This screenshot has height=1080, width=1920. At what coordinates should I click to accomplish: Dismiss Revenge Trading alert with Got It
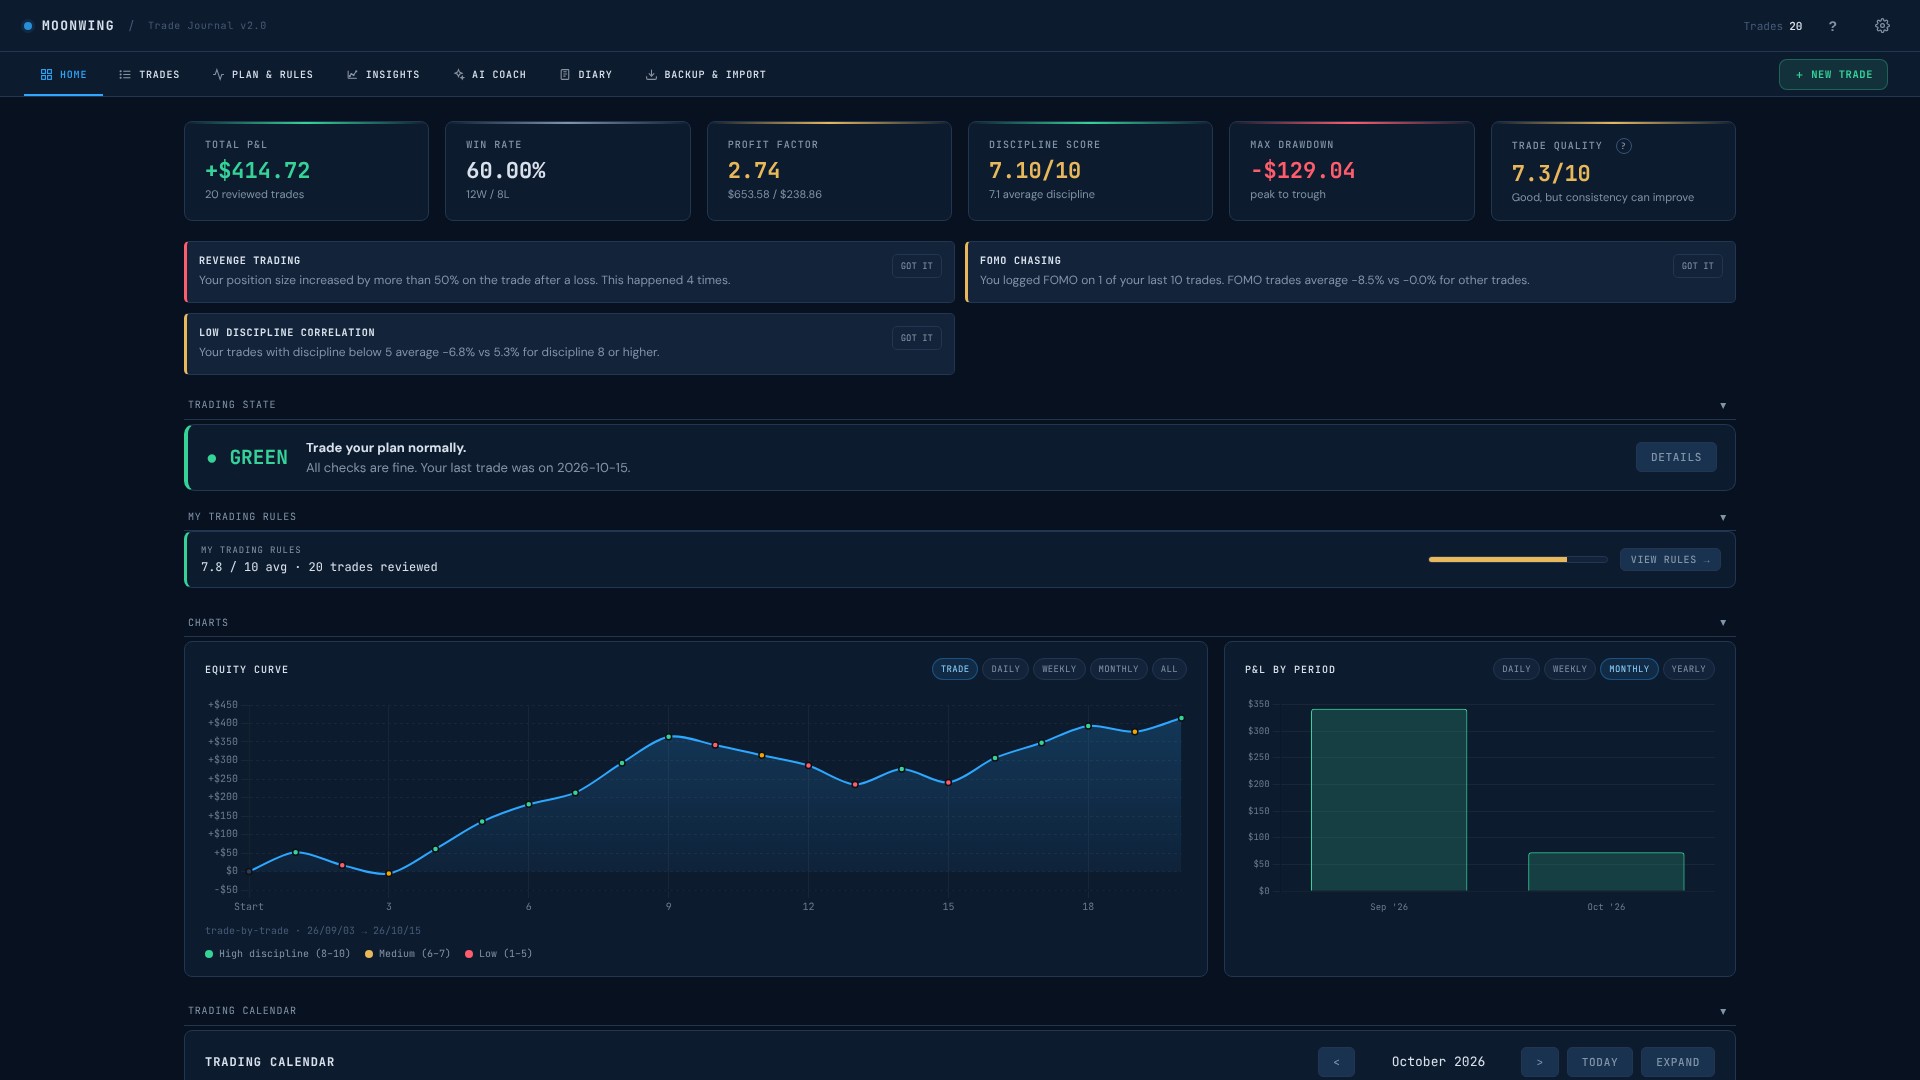[x=916, y=266]
